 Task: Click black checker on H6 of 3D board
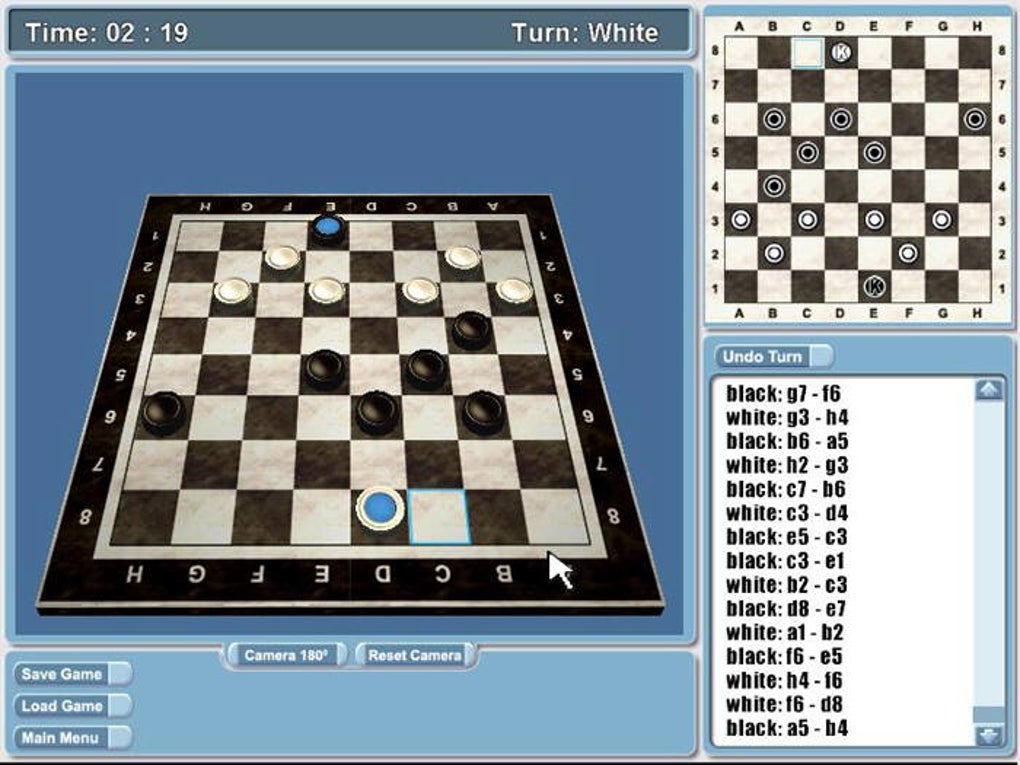[x=163, y=413]
